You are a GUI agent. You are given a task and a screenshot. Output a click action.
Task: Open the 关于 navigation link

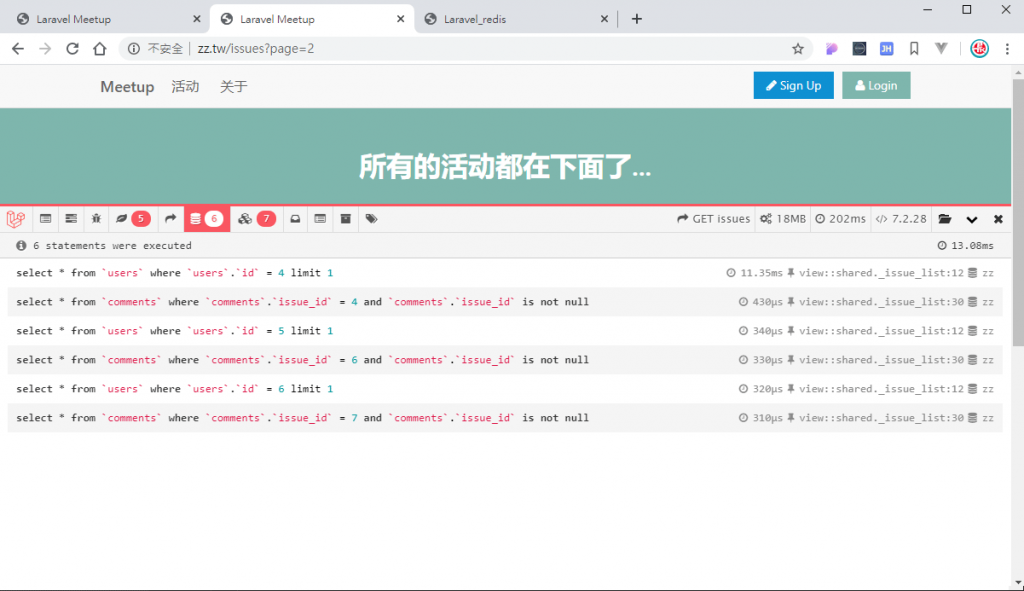click(234, 86)
